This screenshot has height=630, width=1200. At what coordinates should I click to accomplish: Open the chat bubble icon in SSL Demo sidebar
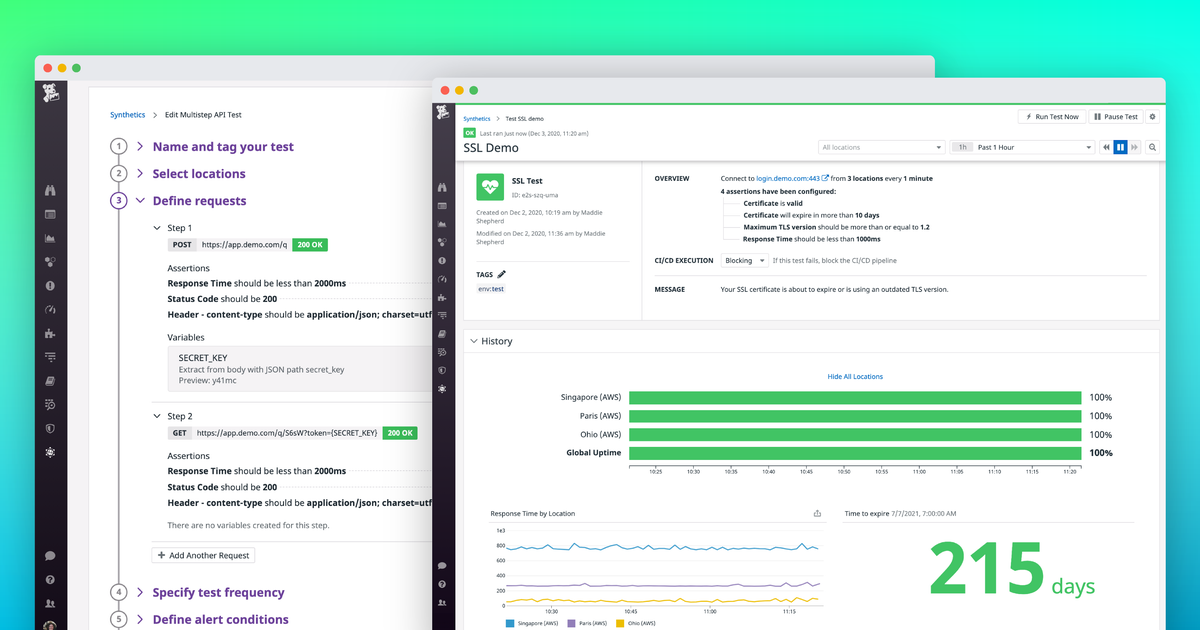tap(442, 566)
